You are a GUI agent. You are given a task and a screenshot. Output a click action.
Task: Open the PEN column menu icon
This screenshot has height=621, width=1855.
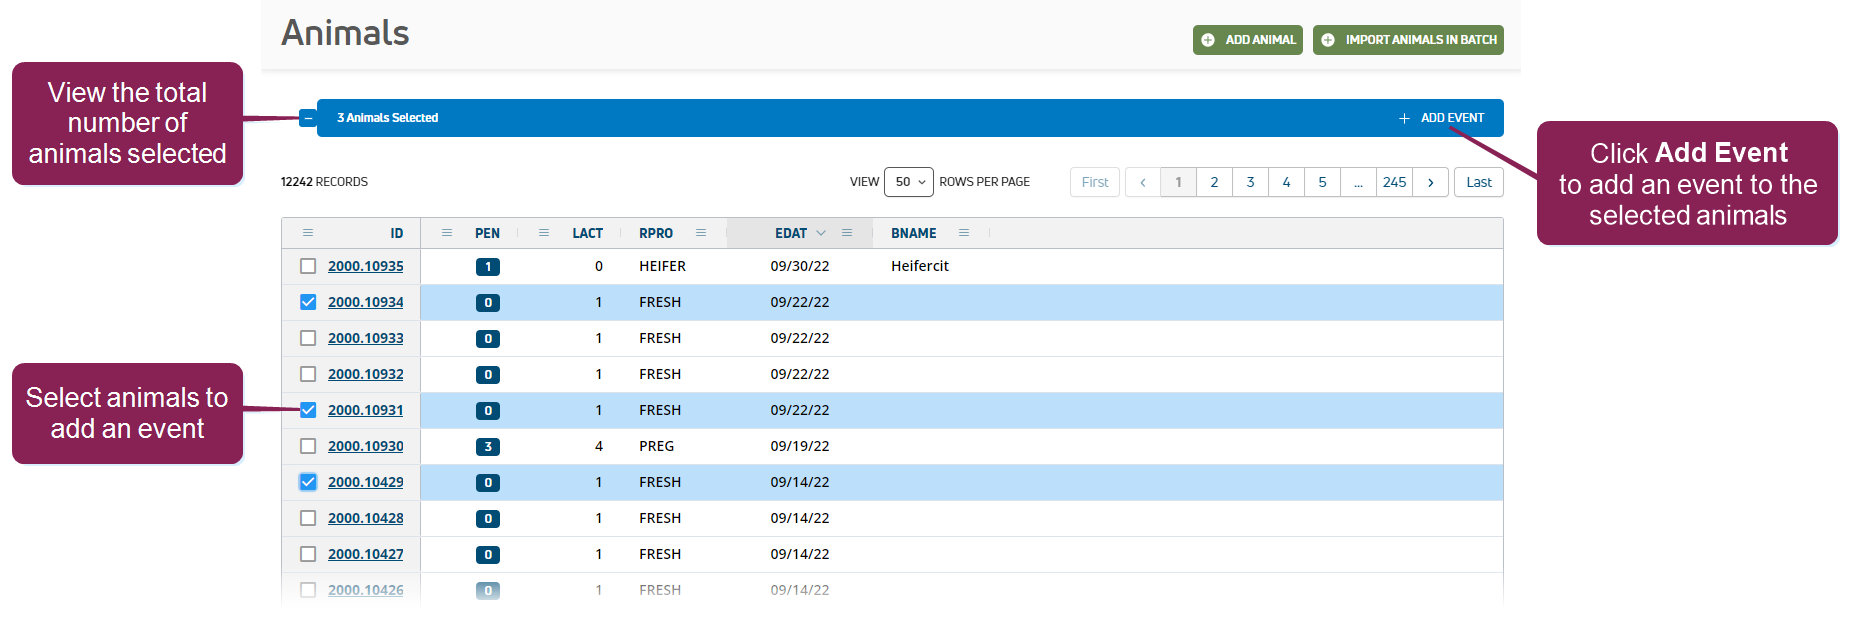coord(447,233)
